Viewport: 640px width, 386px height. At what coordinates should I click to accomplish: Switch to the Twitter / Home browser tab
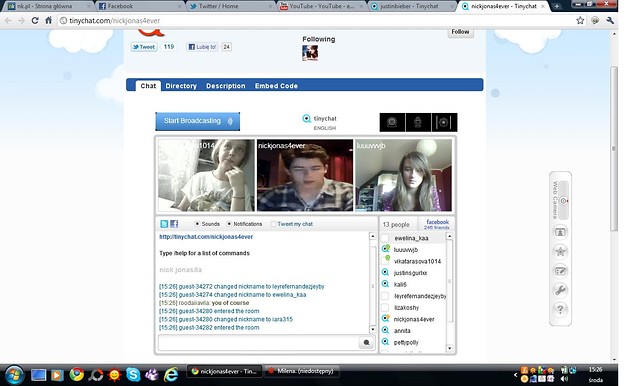tap(231, 6)
